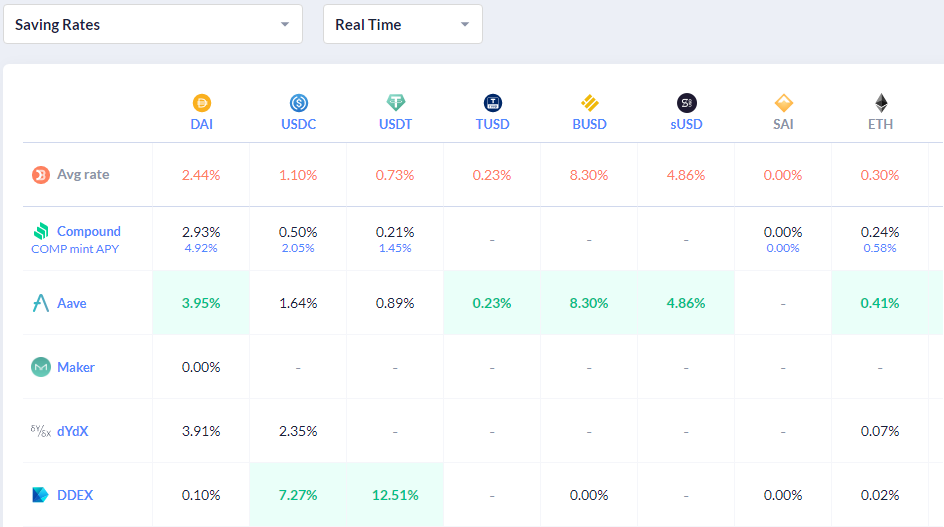Click Aave USDC rate 1.64%
This screenshot has height=527, width=944.
pos(298,303)
